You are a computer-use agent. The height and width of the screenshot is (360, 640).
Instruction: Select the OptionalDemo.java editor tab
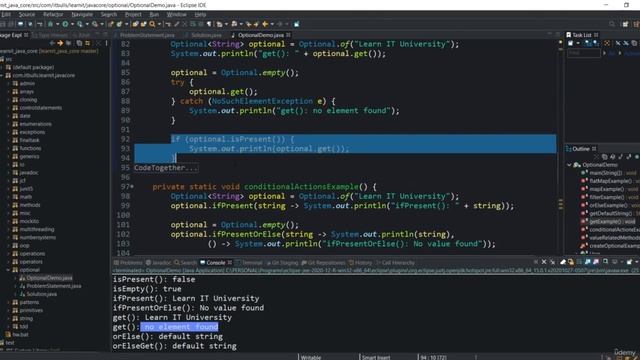(260, 35)
